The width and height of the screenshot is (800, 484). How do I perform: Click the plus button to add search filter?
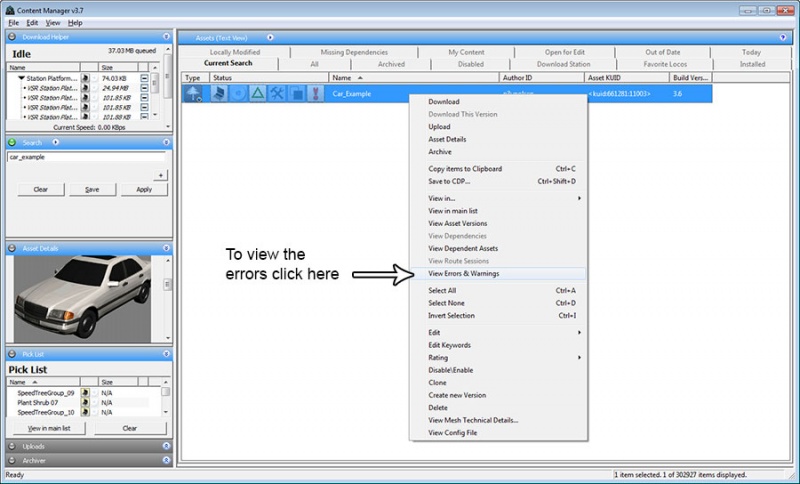(x=161, y=175)
